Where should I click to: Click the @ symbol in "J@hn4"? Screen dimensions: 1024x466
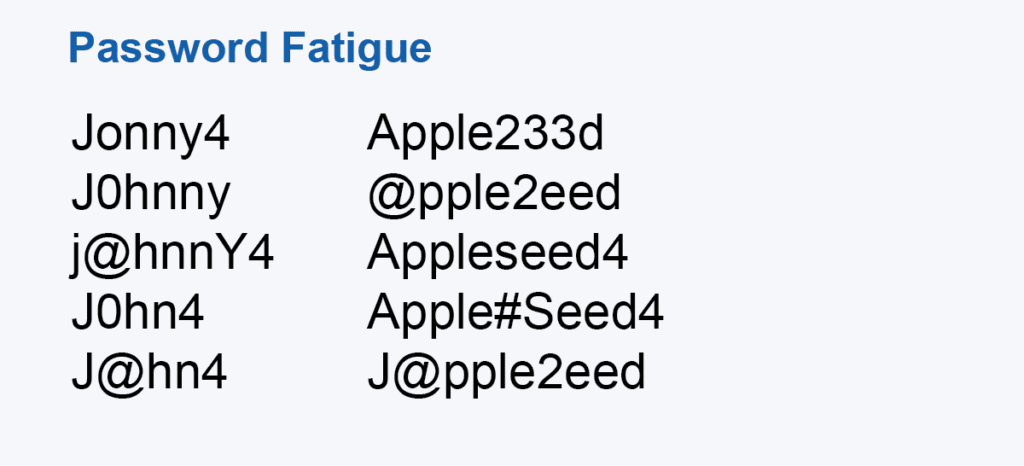(x=115, y=374)
